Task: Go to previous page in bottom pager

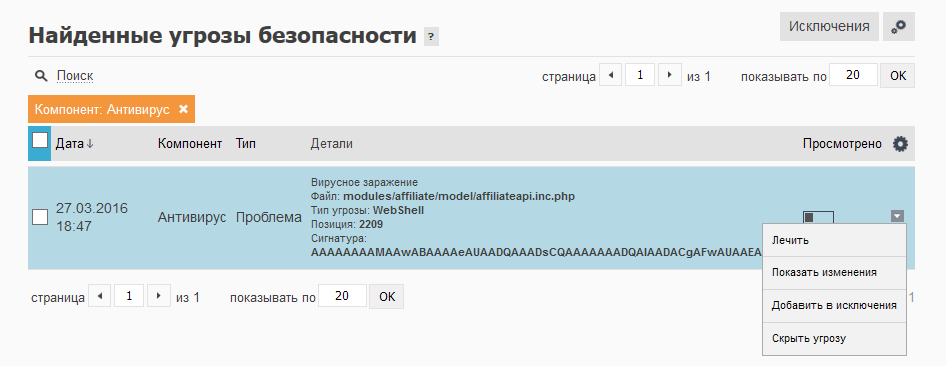Action: pyautogui.click(x=100, y=296)
